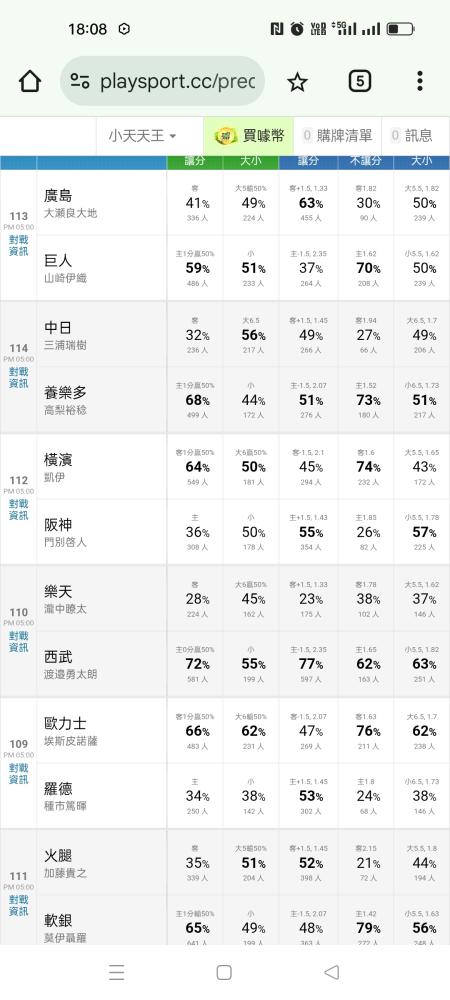The height and width of the screenshot is (1000, 450).
Task: Expand the 小天天王 account dropdown
Action: (142, 136)
